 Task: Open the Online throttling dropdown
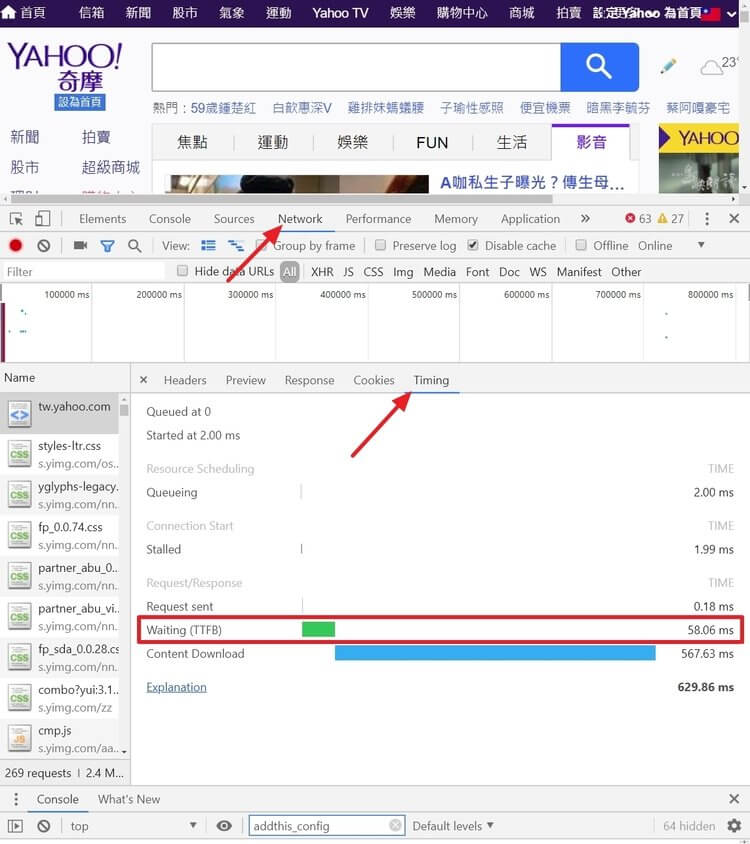(x=671, y=245)
